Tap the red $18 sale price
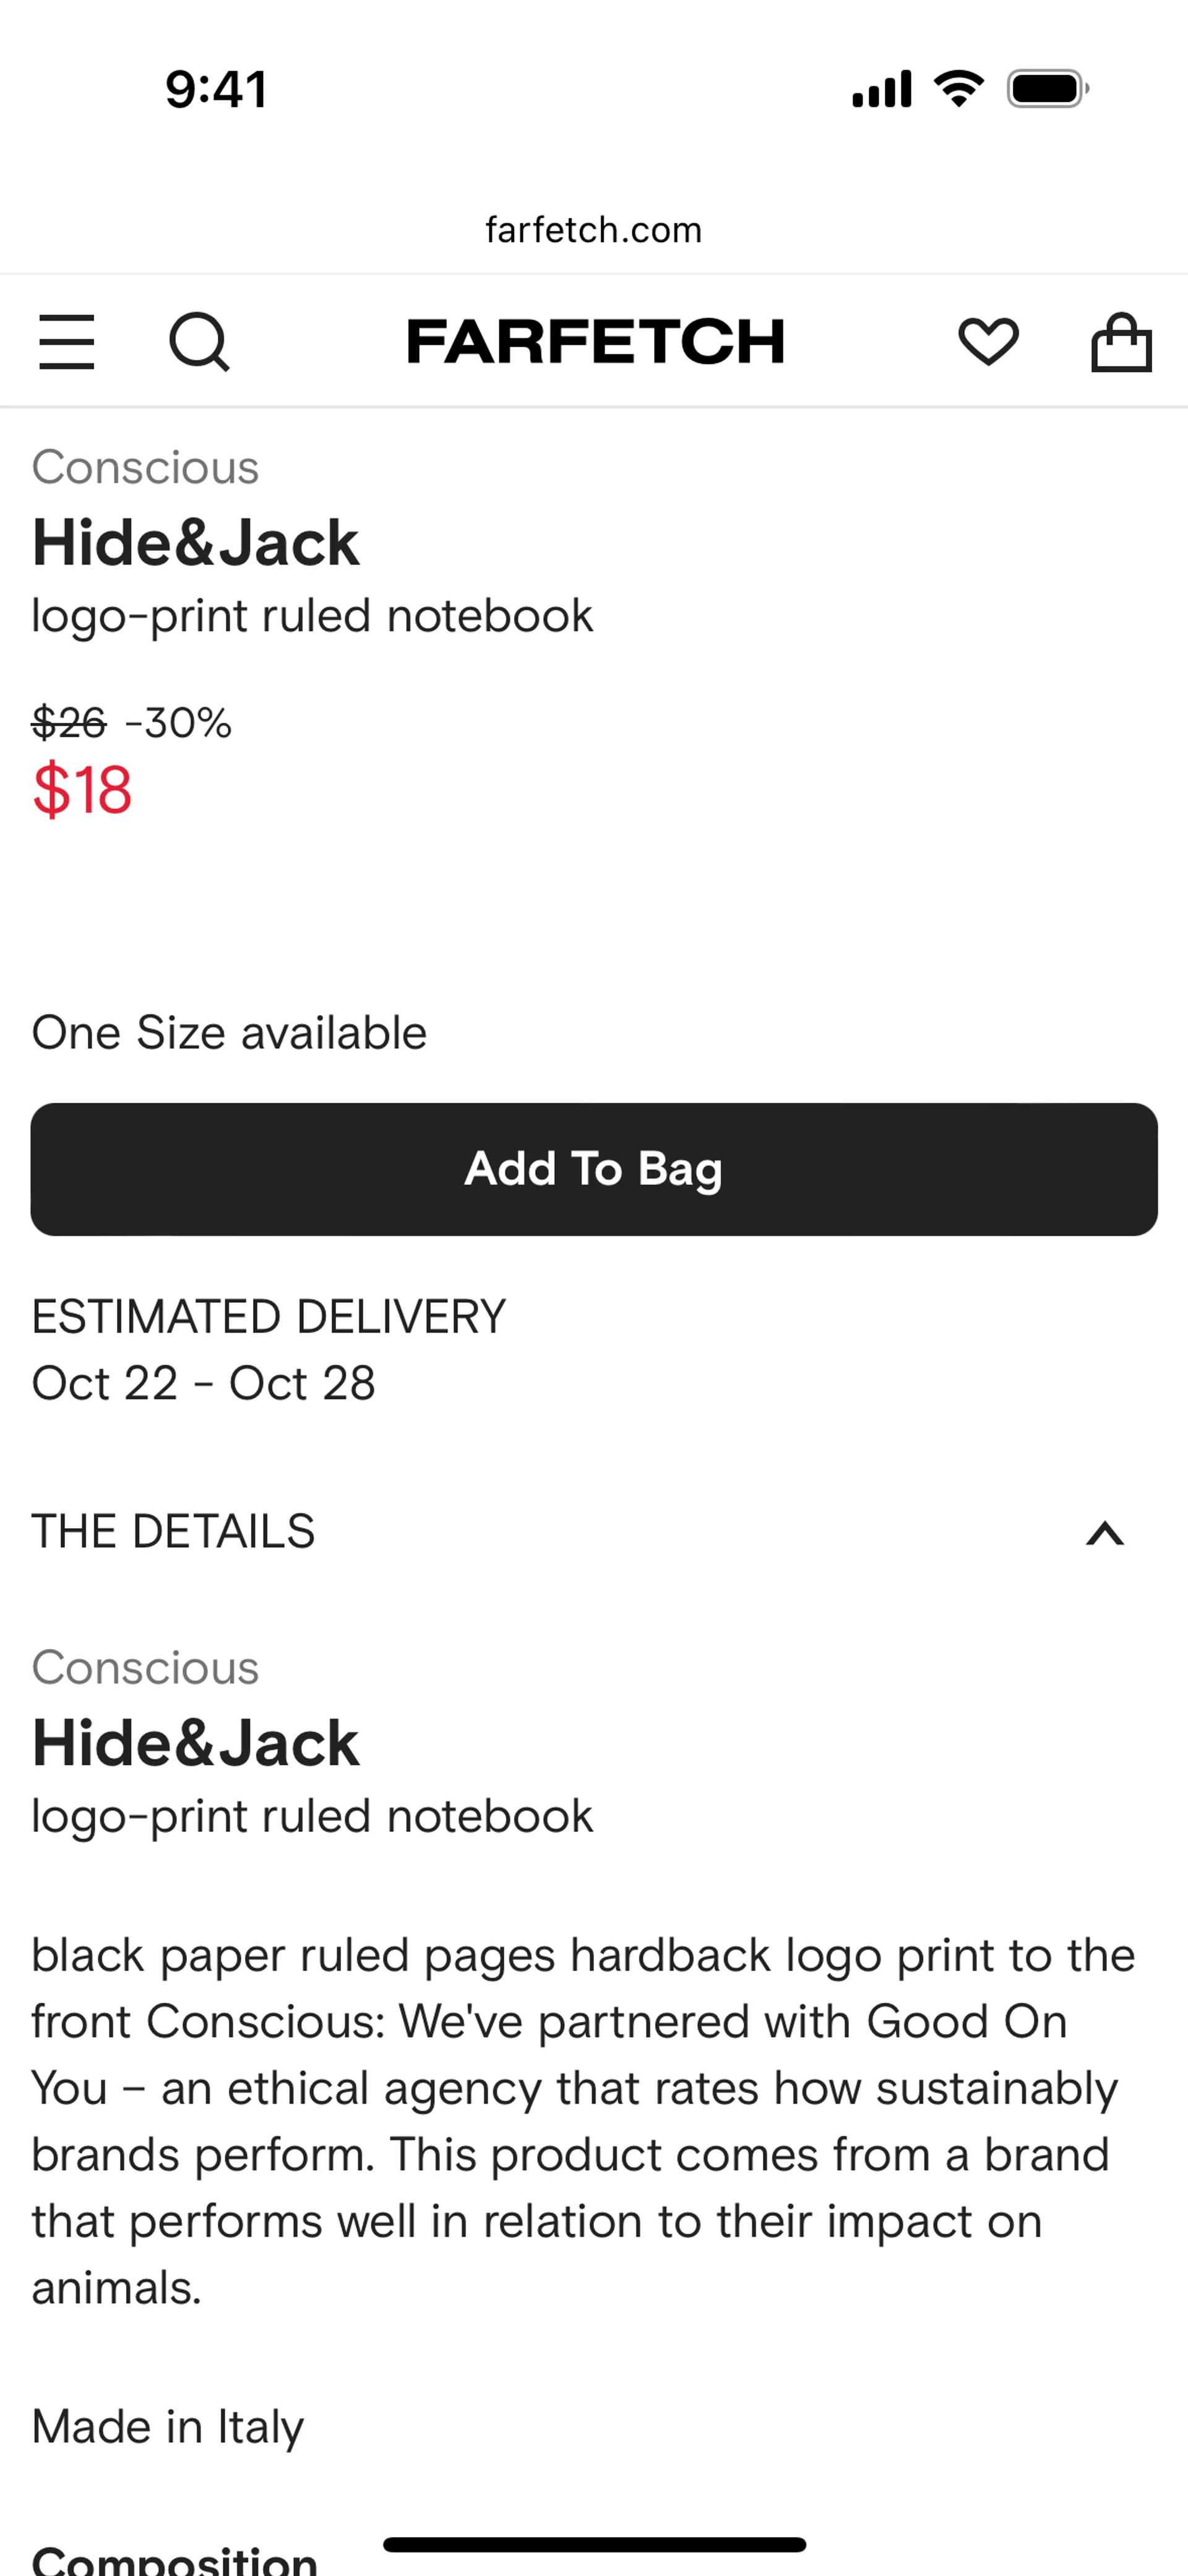 [82, 790]
